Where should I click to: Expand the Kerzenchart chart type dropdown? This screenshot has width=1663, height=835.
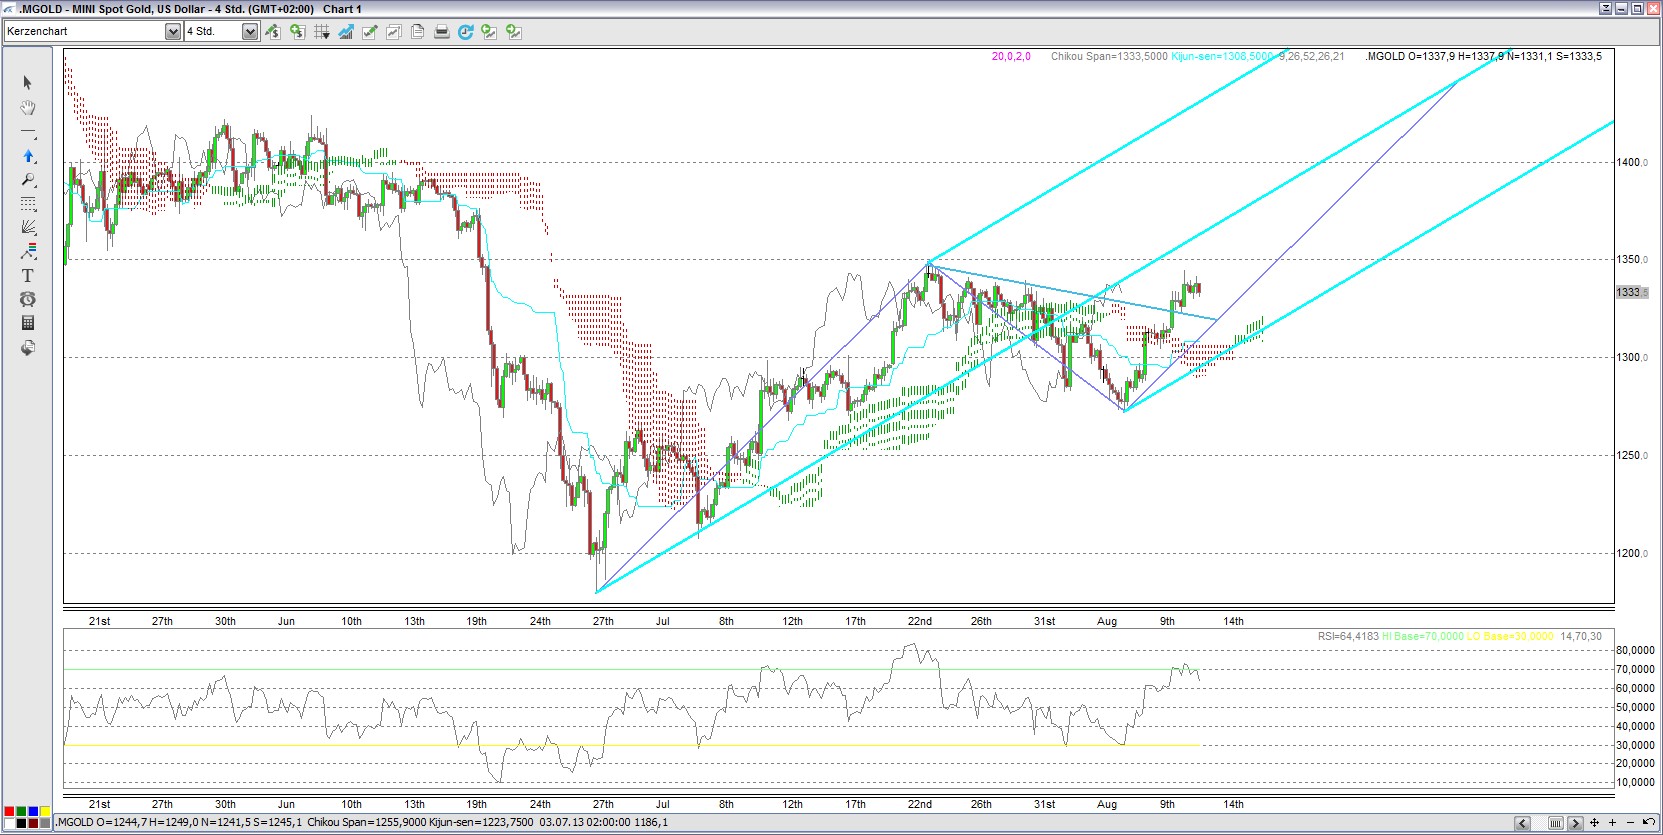pos(172,32)
